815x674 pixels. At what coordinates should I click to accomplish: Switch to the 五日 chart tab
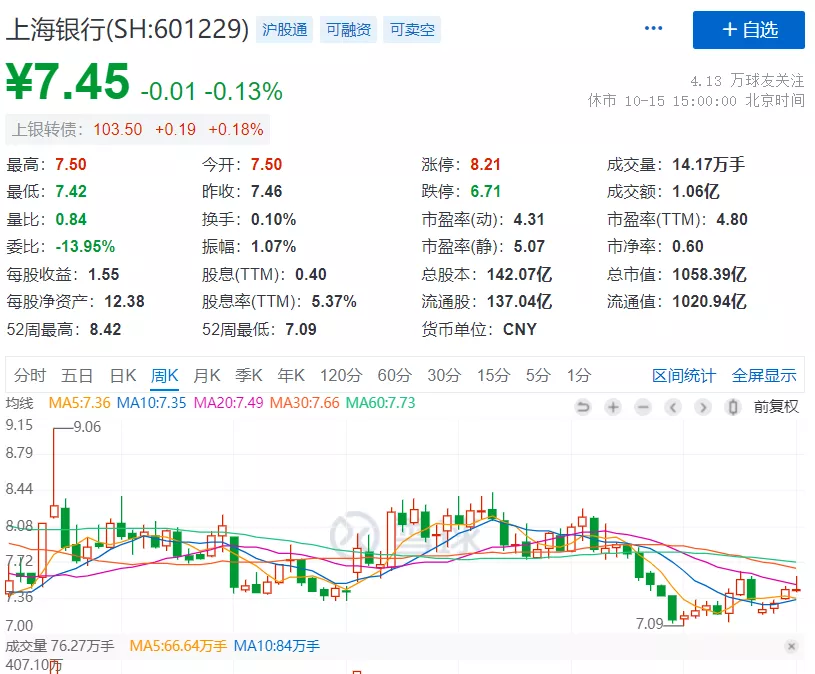tap(77, 375)
